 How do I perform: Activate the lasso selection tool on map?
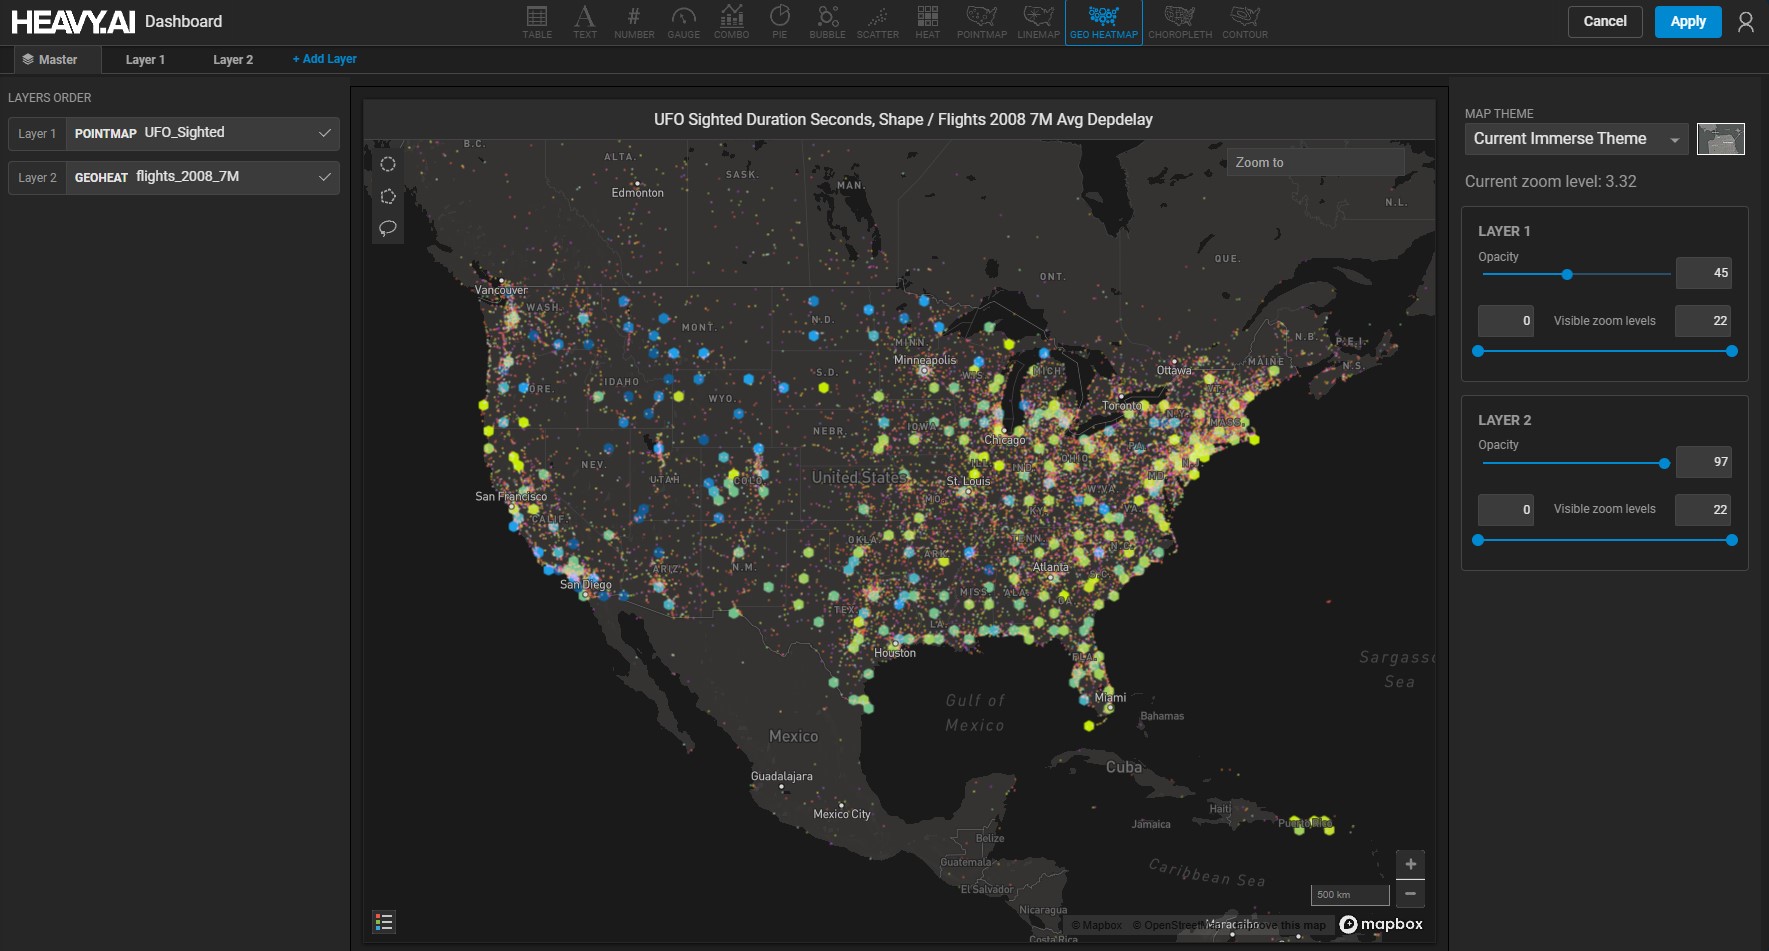point(388,228)
